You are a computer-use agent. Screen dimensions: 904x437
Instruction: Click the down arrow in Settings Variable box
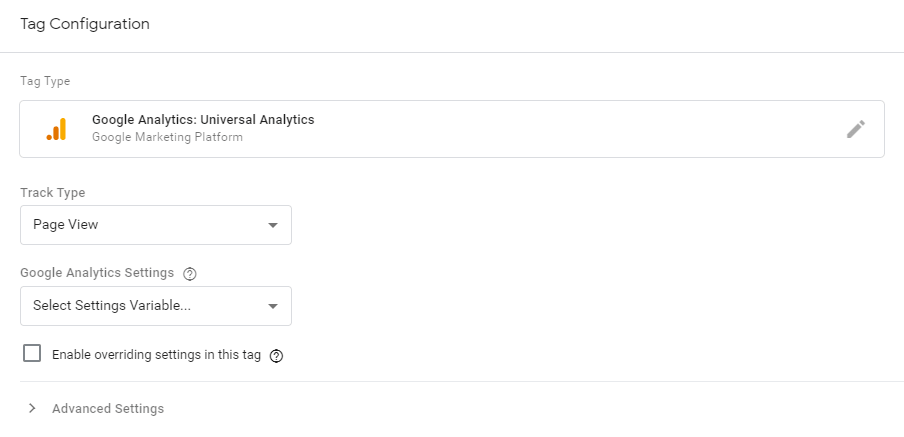click(x=273, y=306)
